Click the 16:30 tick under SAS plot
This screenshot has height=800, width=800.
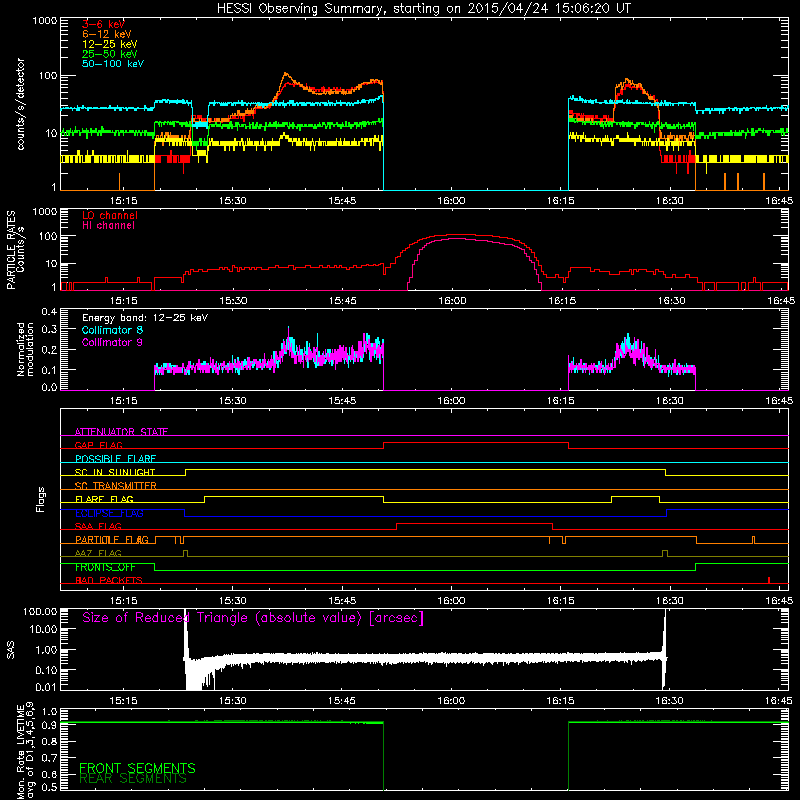tap(669, 701)
